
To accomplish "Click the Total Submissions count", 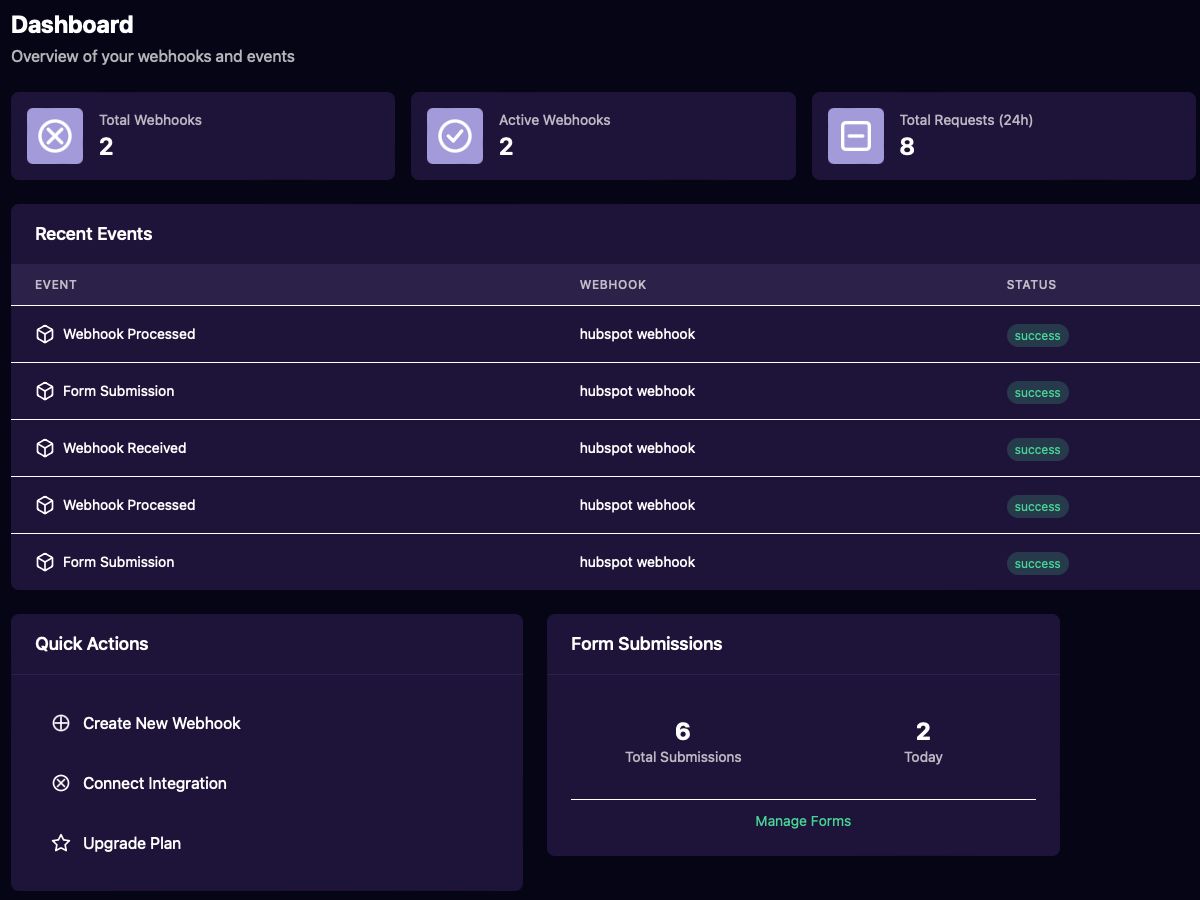I will [x=683, y=732].
